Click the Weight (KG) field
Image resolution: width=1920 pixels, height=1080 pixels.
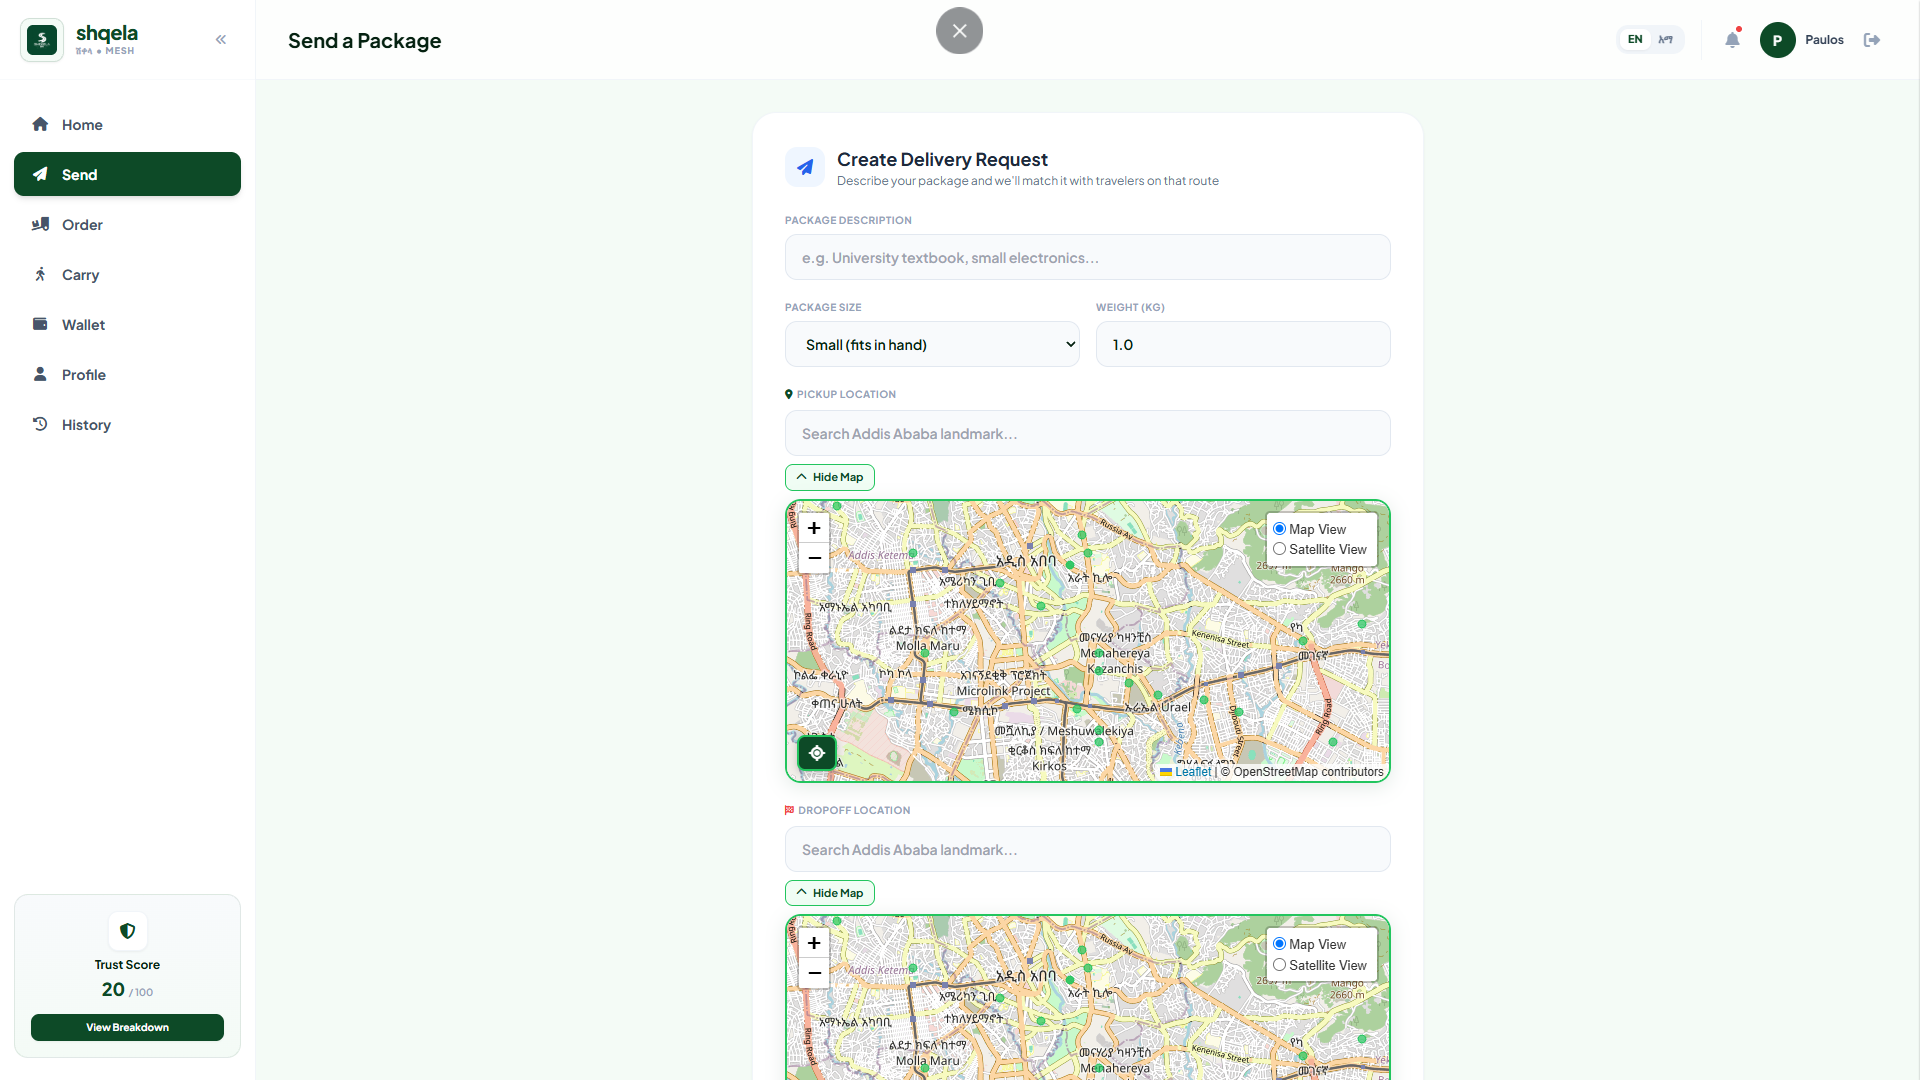tap(1243, 344)
